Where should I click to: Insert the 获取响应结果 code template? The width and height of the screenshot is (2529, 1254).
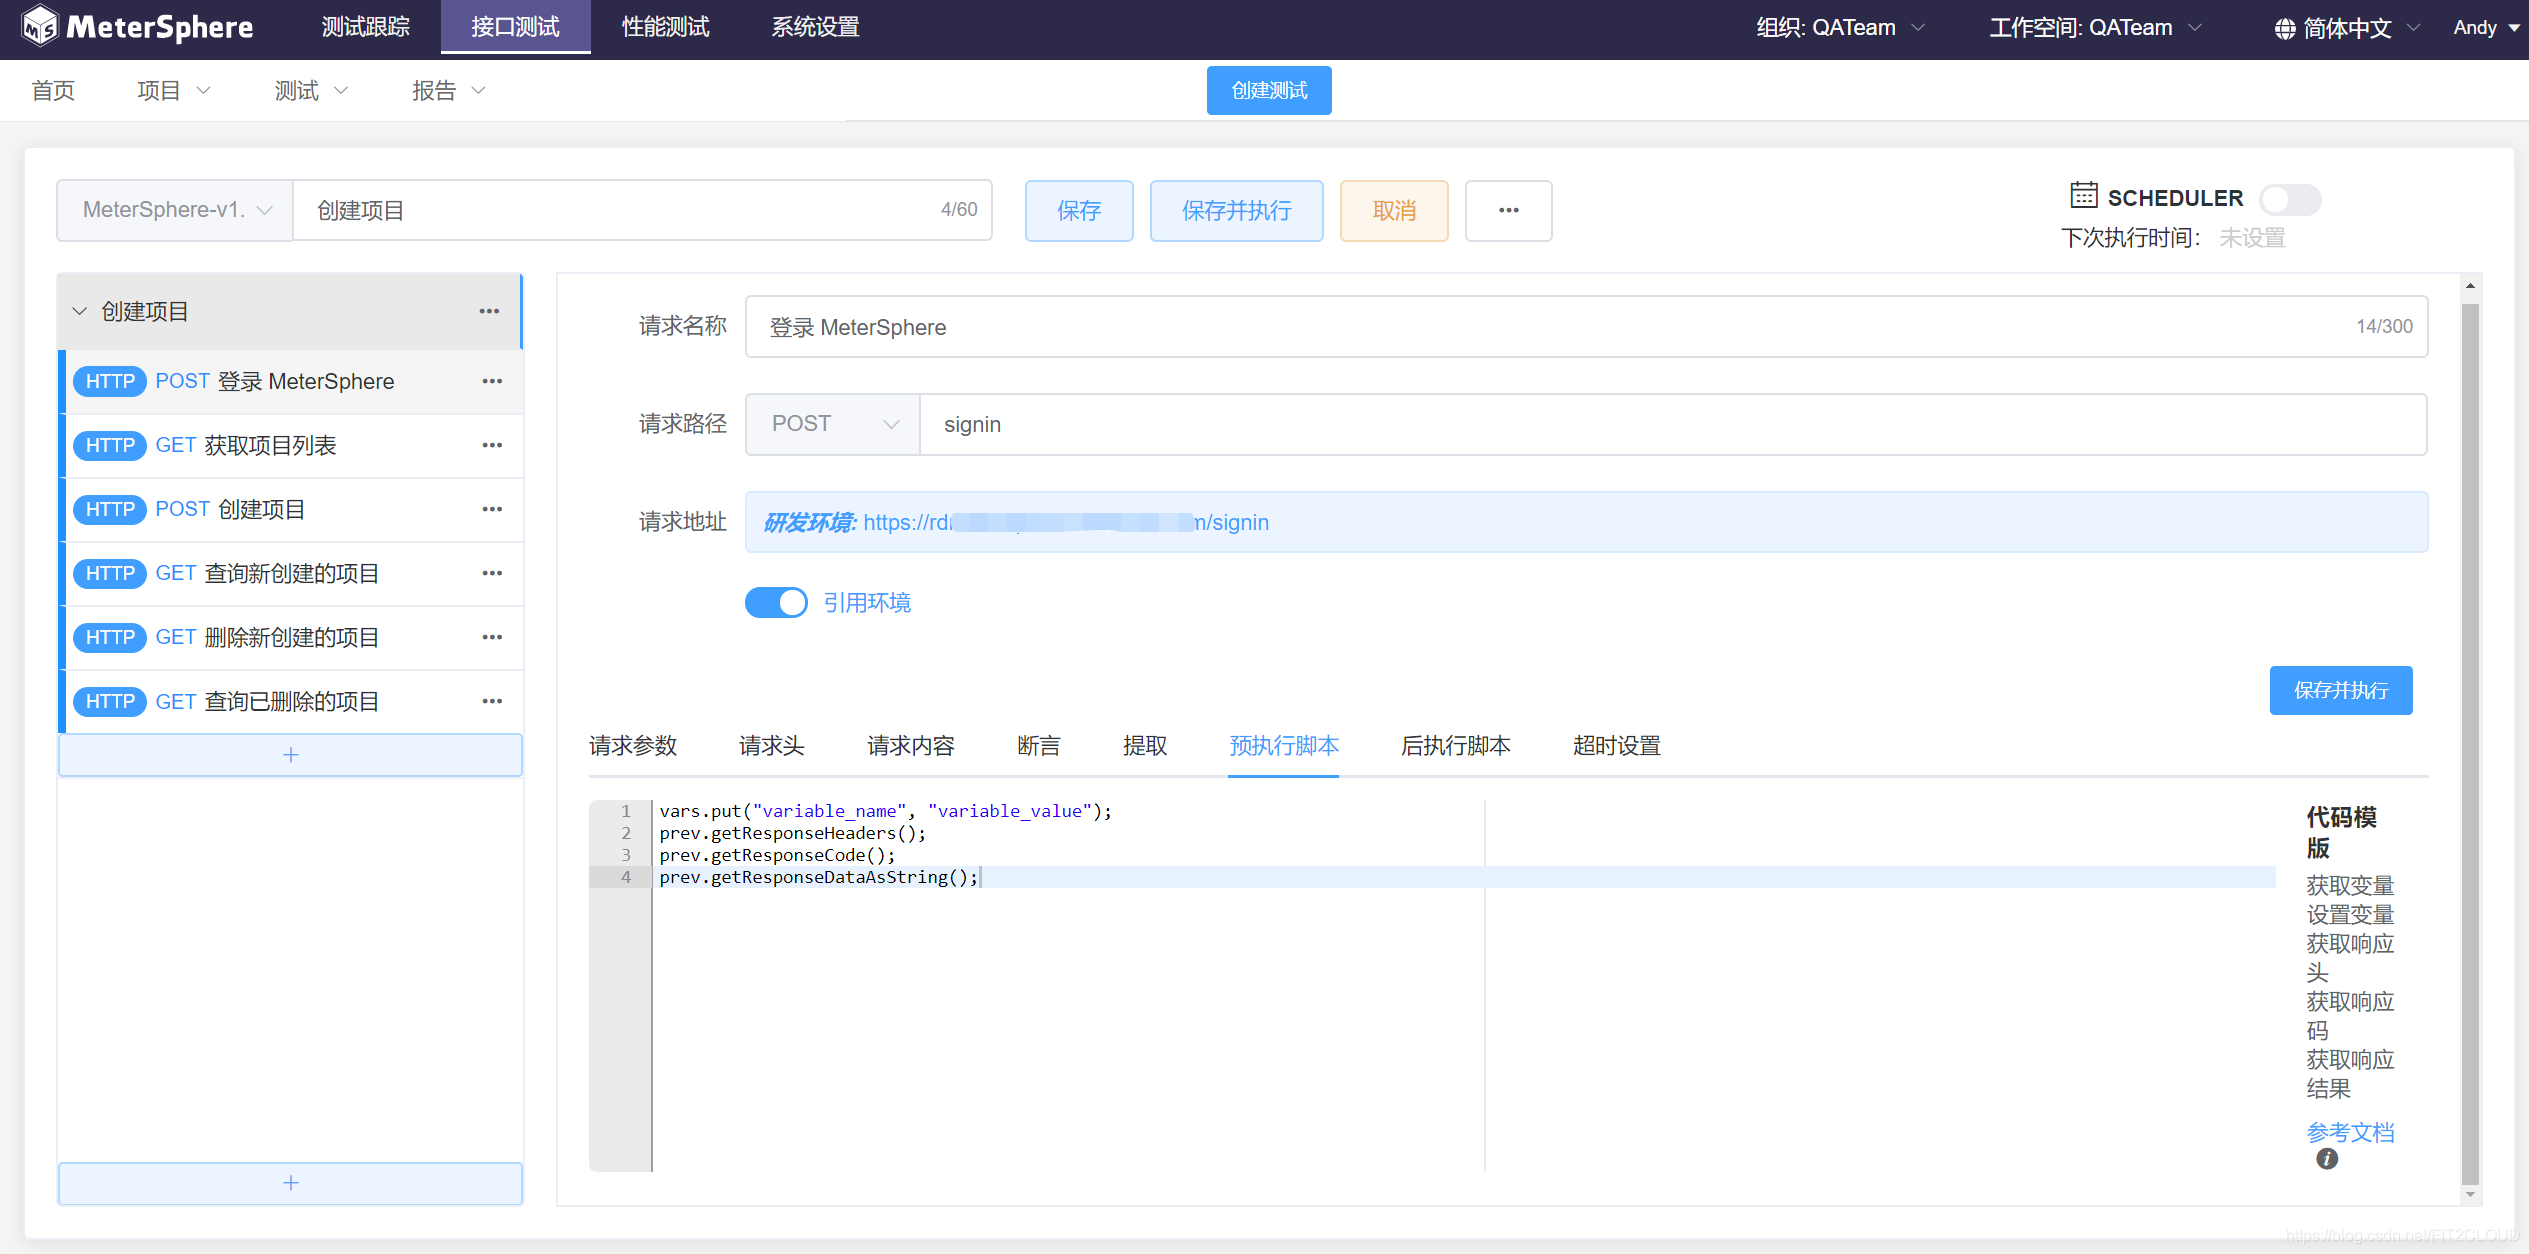pos(2350,1073)
